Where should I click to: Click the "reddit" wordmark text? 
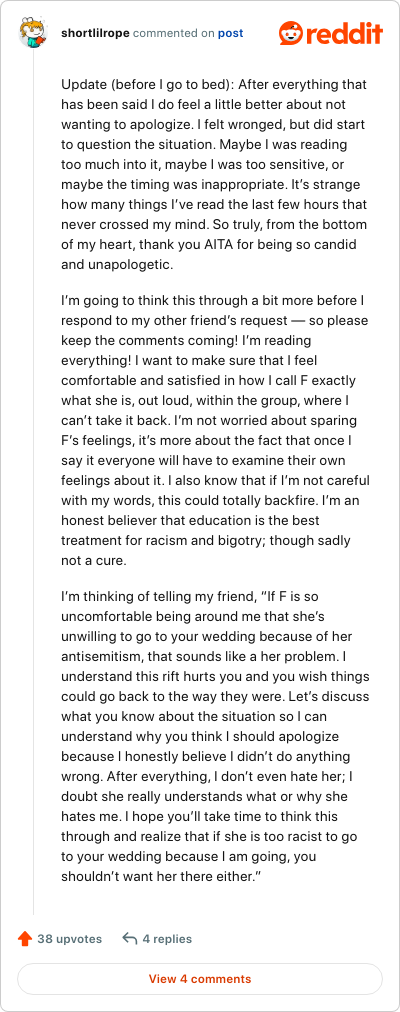343,33
